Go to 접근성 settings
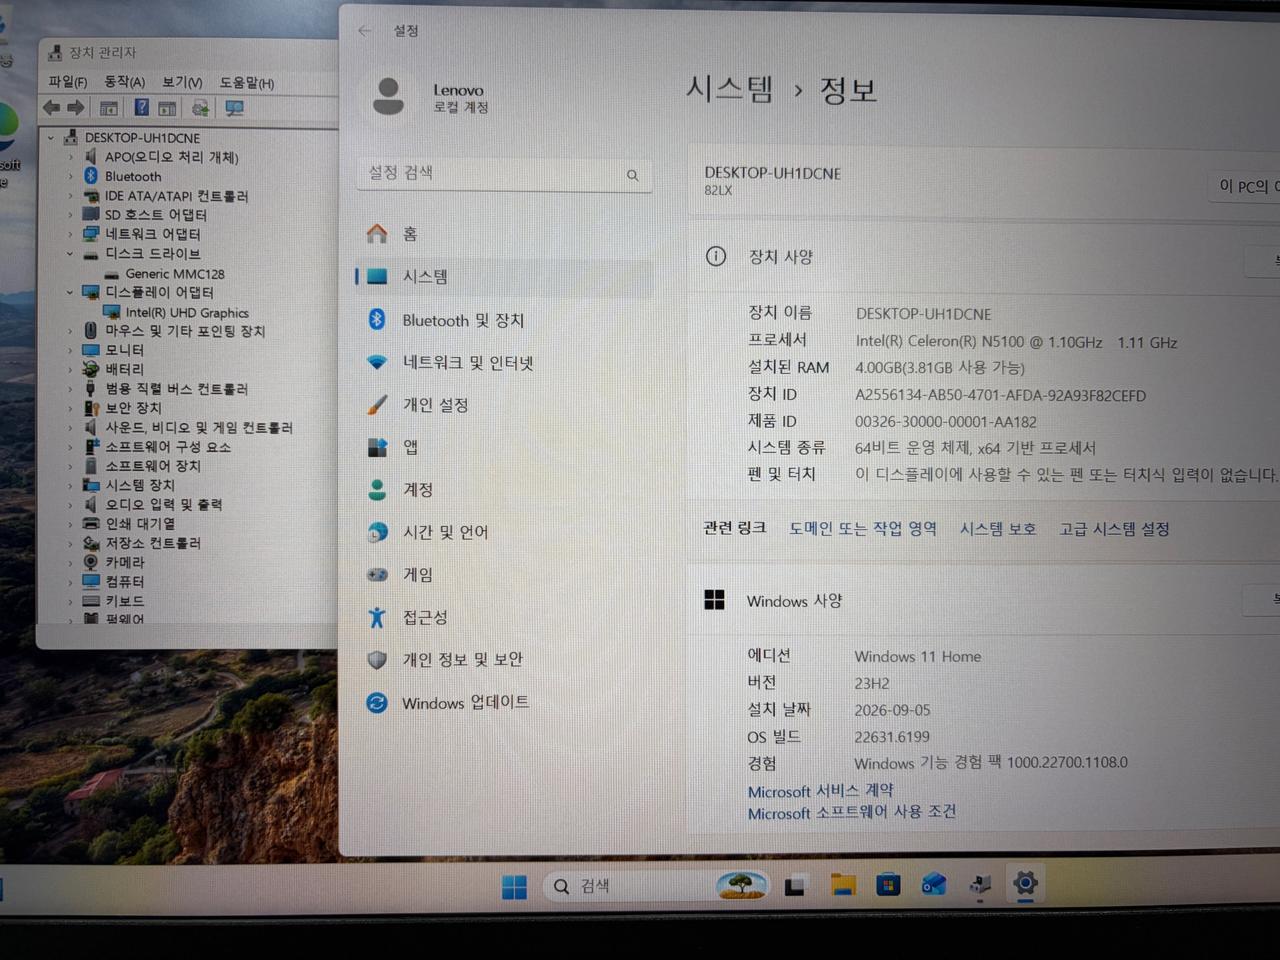Screen dimensions: 1280x960 424,617
